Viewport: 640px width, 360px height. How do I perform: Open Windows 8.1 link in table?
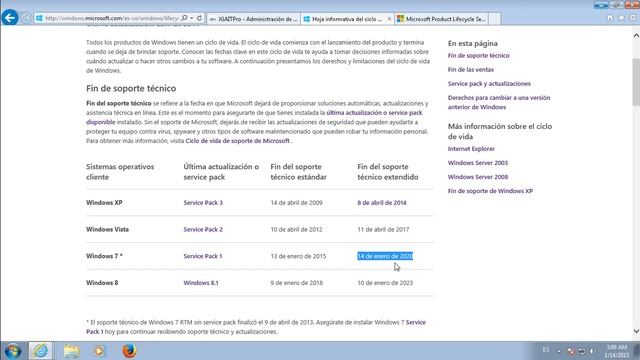point(201,282)
